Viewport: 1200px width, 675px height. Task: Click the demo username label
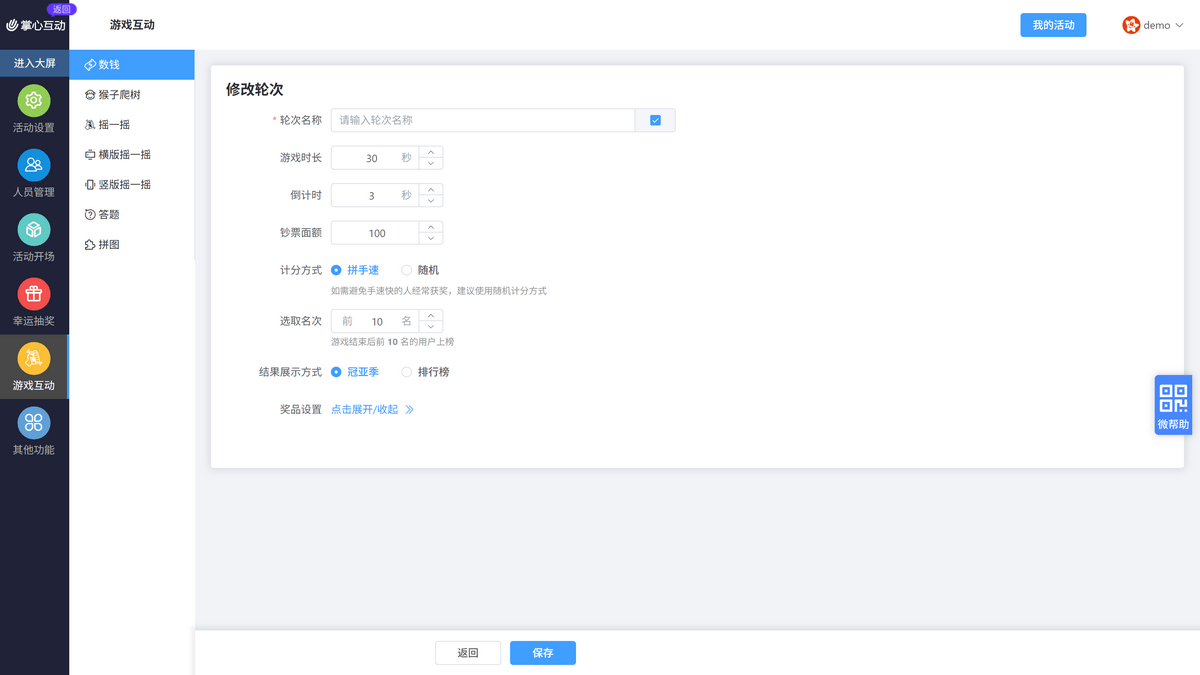(1157, 26)
